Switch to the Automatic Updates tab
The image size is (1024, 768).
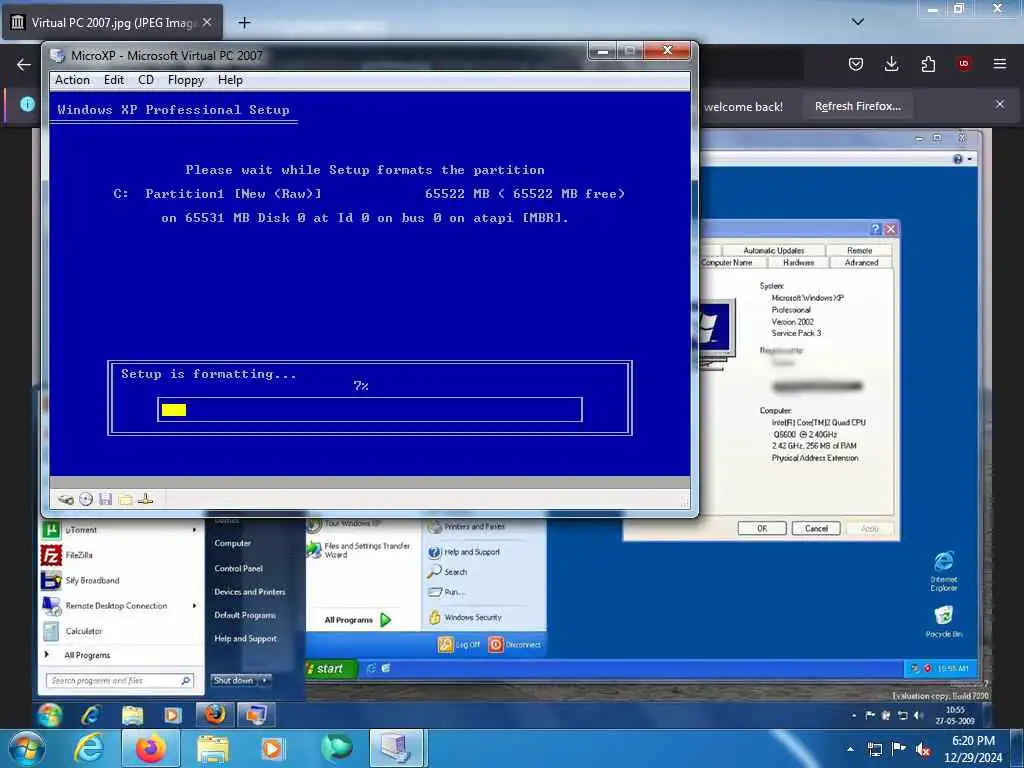(773, 250)
